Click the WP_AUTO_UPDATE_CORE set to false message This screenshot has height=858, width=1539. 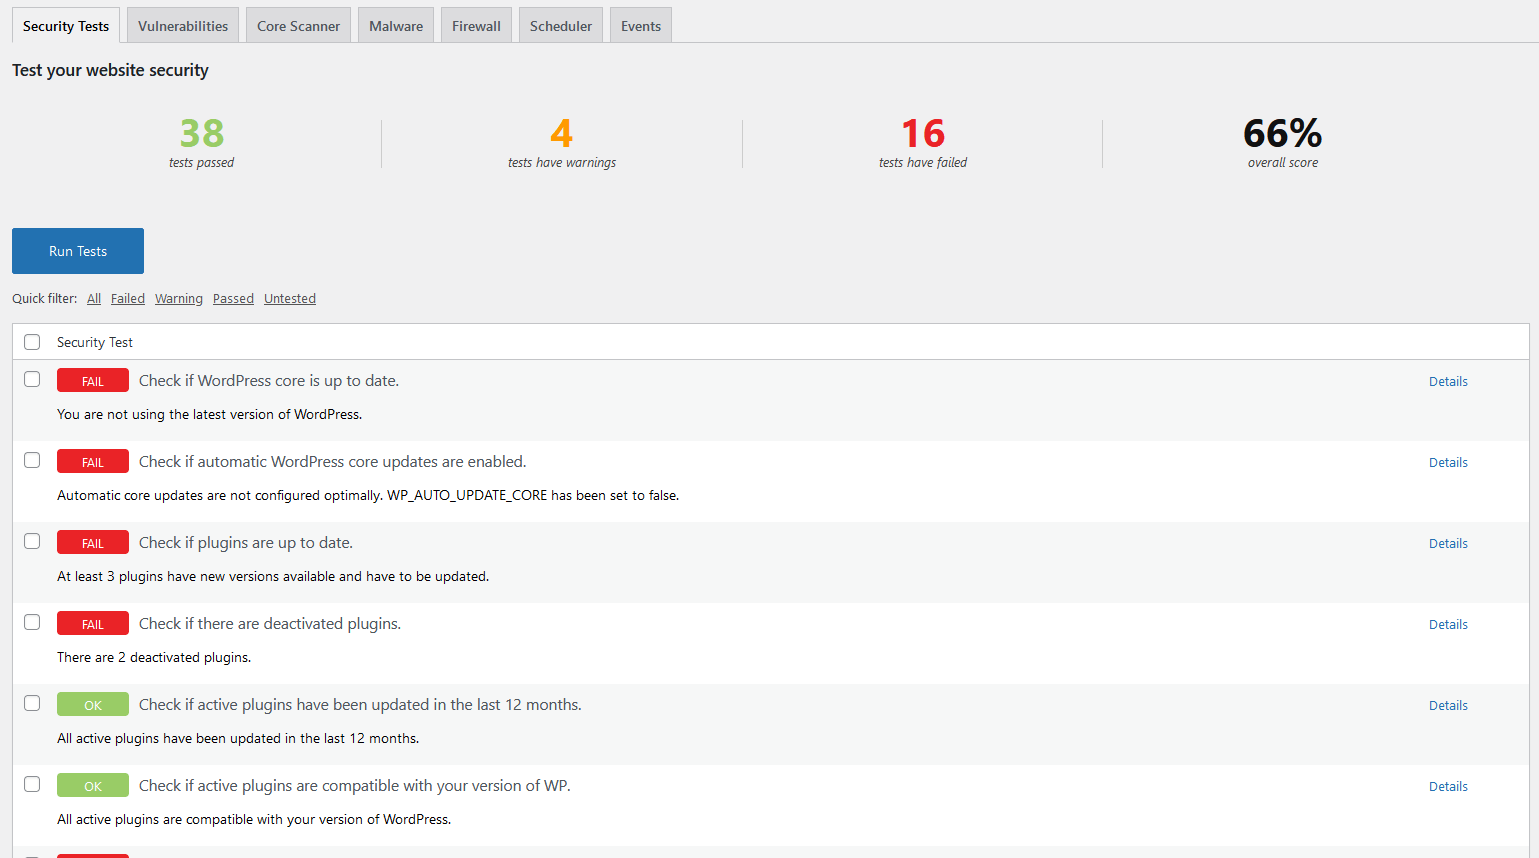tap(368, 496)
